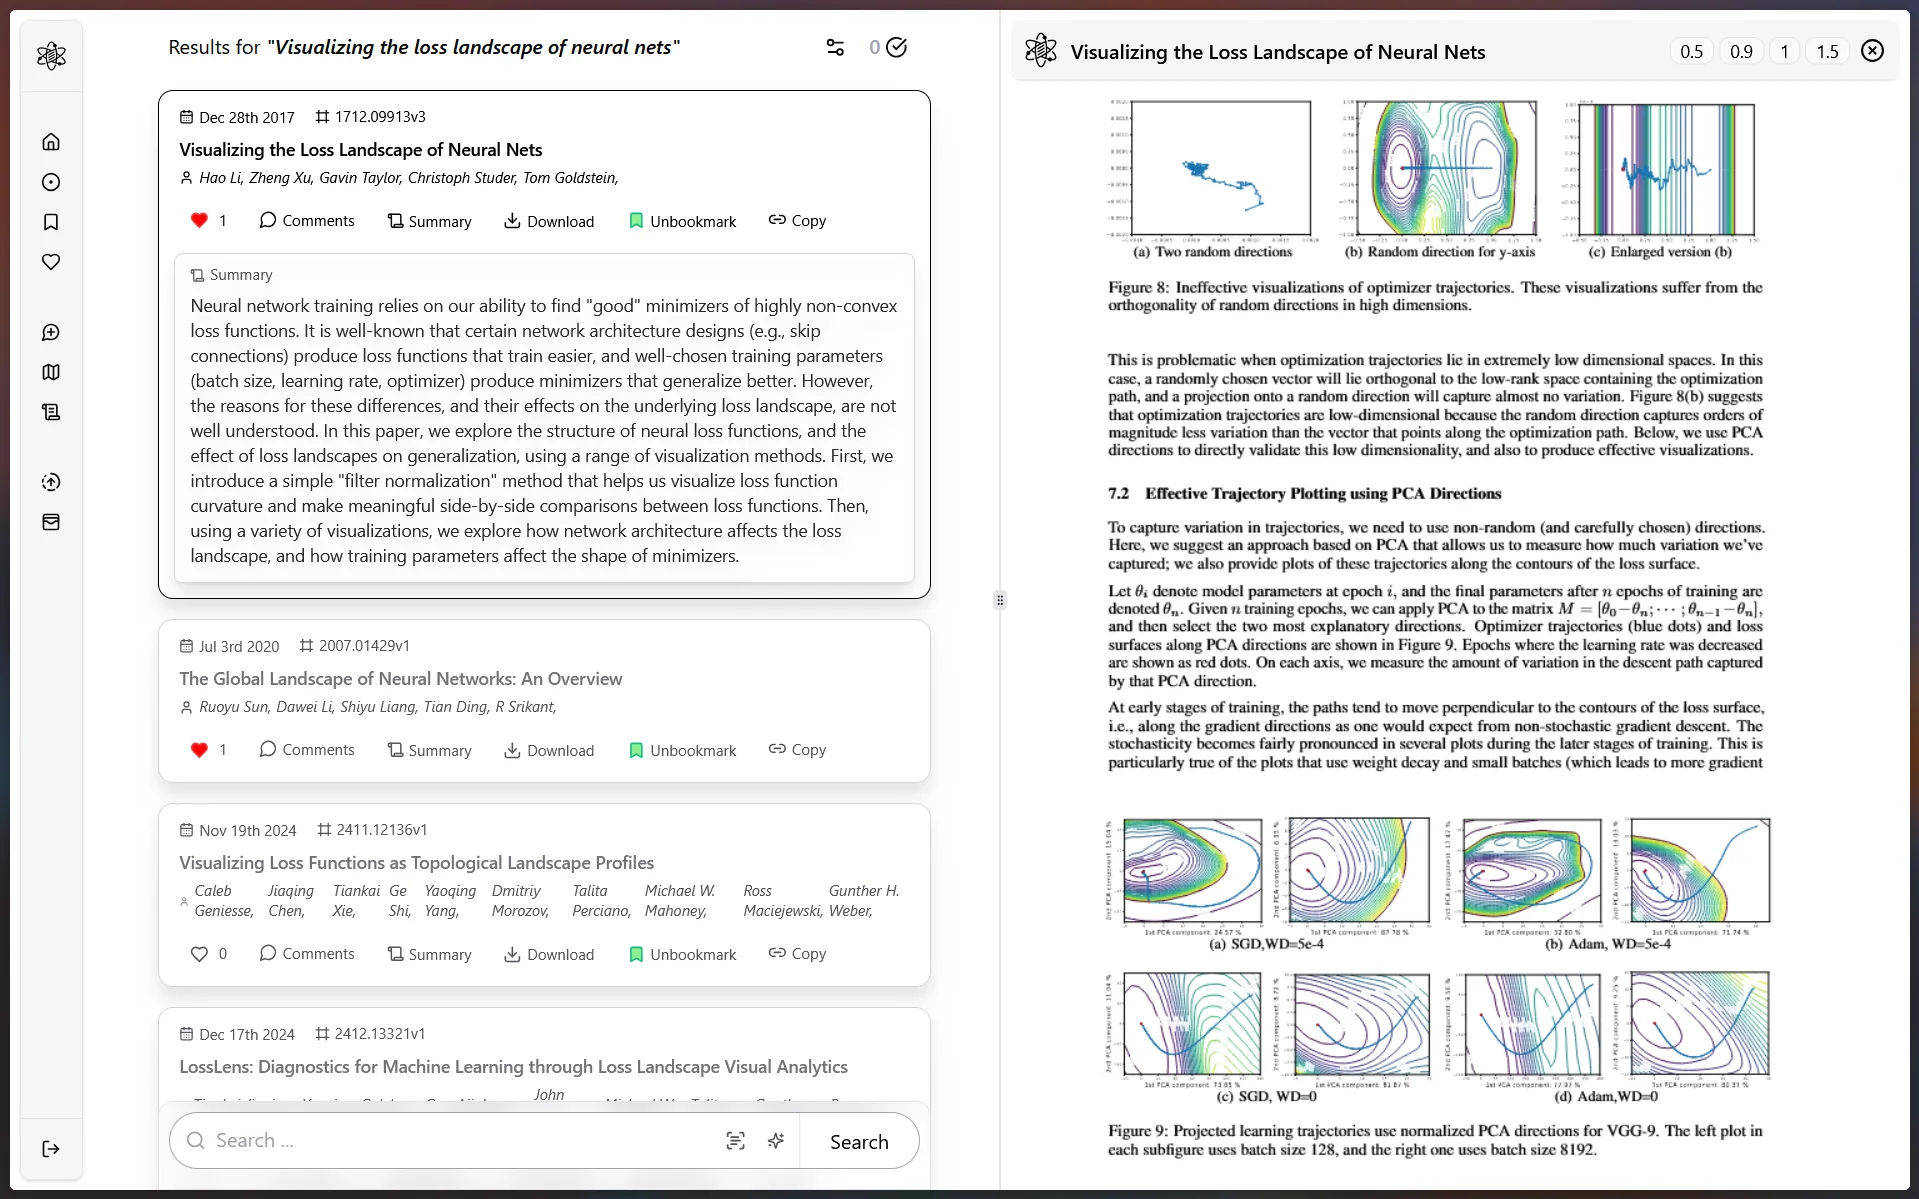Screen dimensions: 1919x1199
Task: Collapse Summary of 'Visualizing the Loss Landscape'
Action: pyautogui.click(x=429, y=221)
